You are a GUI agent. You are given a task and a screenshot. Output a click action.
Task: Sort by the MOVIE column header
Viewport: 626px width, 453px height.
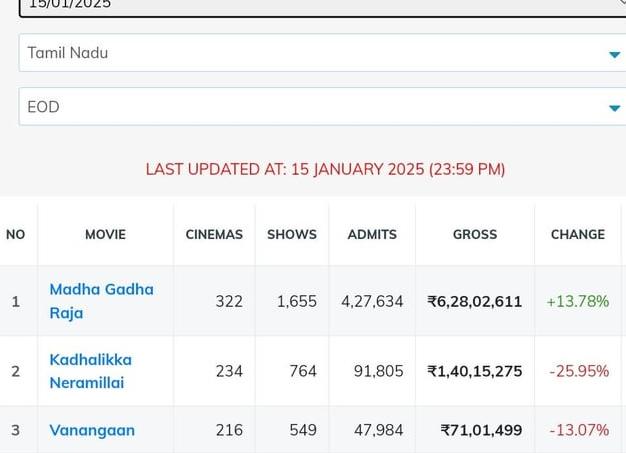105,234
